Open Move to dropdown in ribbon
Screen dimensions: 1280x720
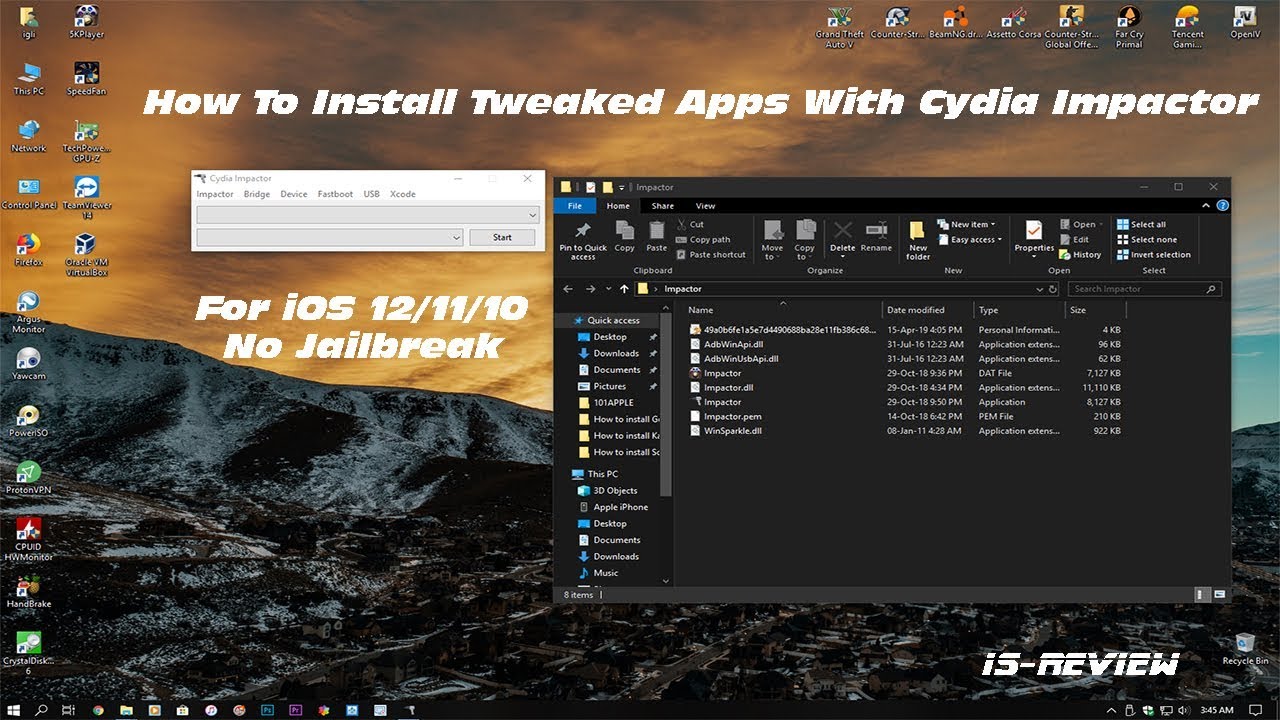[772, 240]
